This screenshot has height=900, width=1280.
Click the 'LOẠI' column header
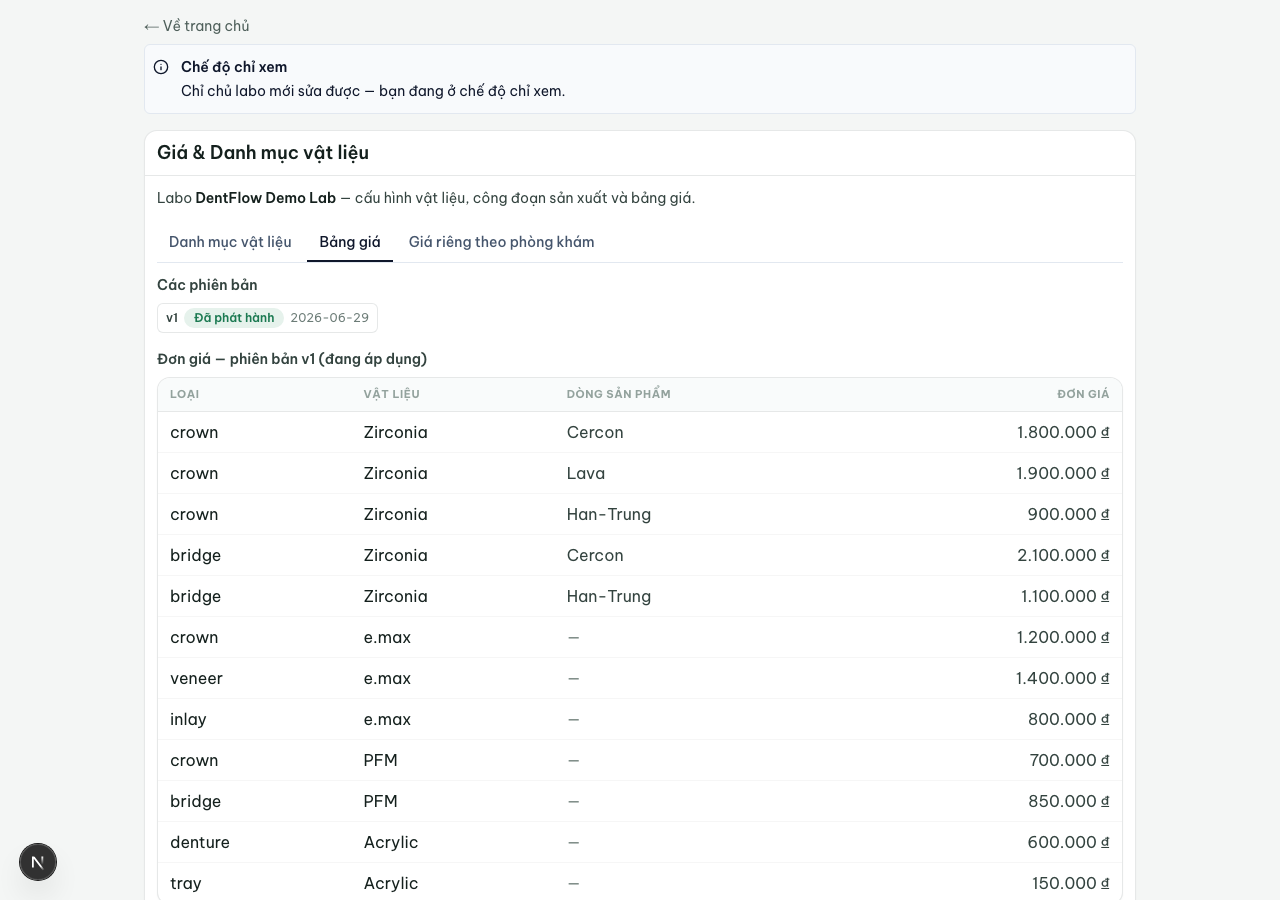click(x=184, y=394)
